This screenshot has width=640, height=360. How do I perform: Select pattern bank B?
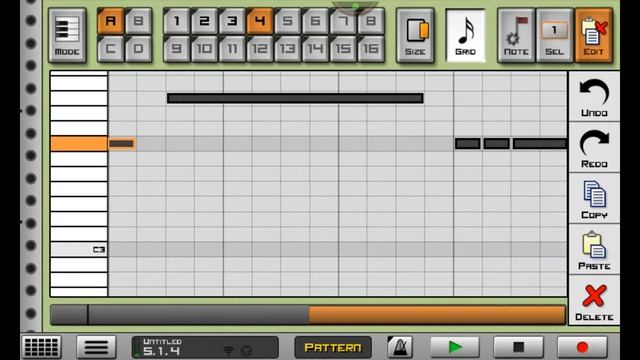click(138, 21)
